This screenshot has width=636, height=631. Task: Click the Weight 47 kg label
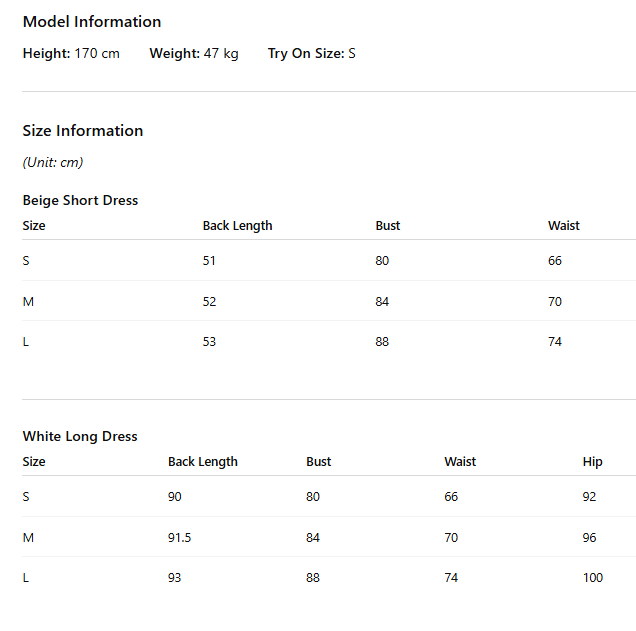point(194,54)
